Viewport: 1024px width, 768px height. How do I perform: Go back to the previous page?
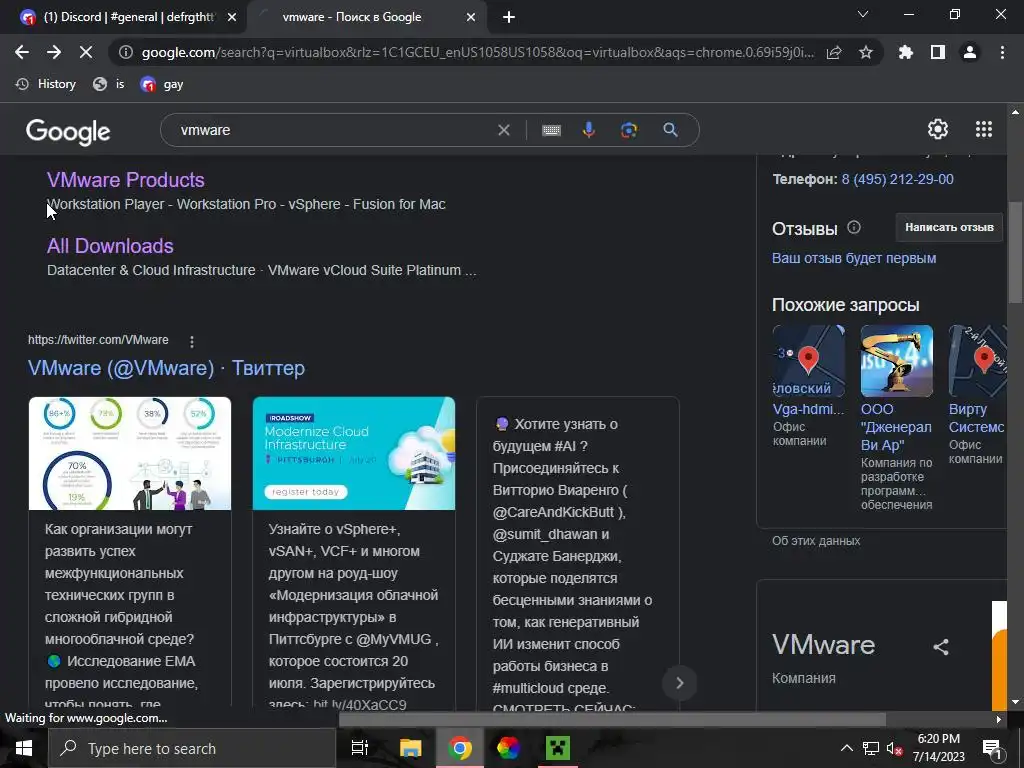[x=22, y=52]
